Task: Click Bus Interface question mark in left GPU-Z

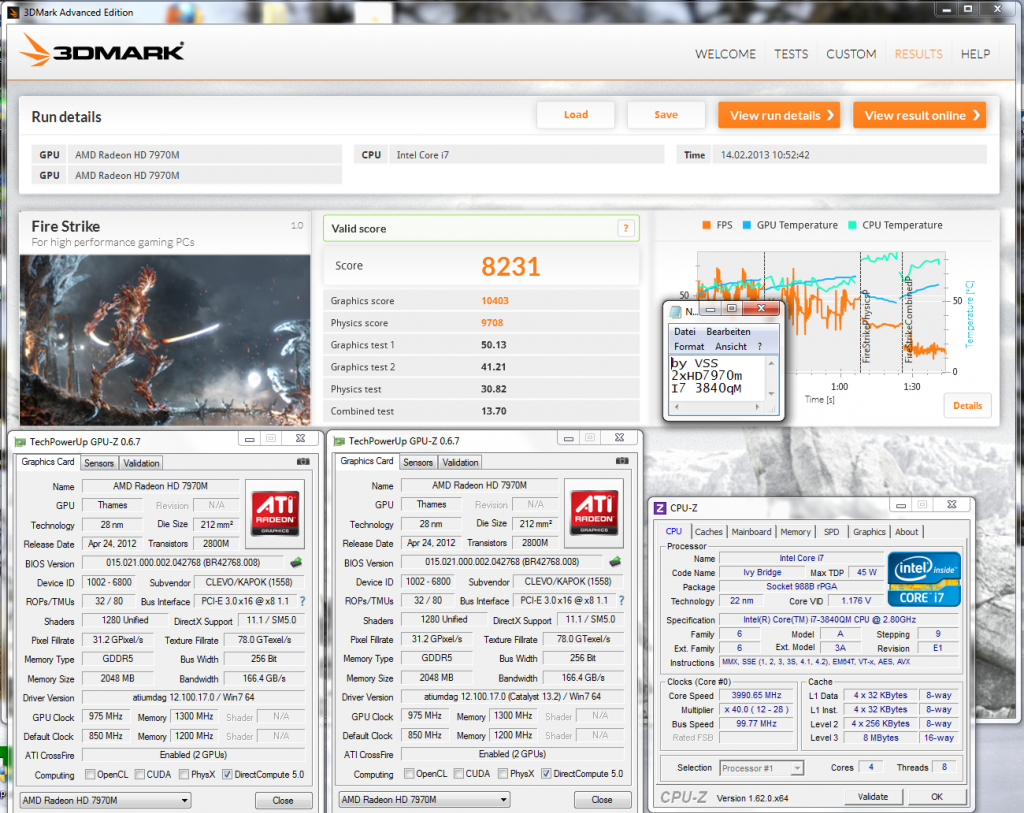Action: tap(302, 601)
